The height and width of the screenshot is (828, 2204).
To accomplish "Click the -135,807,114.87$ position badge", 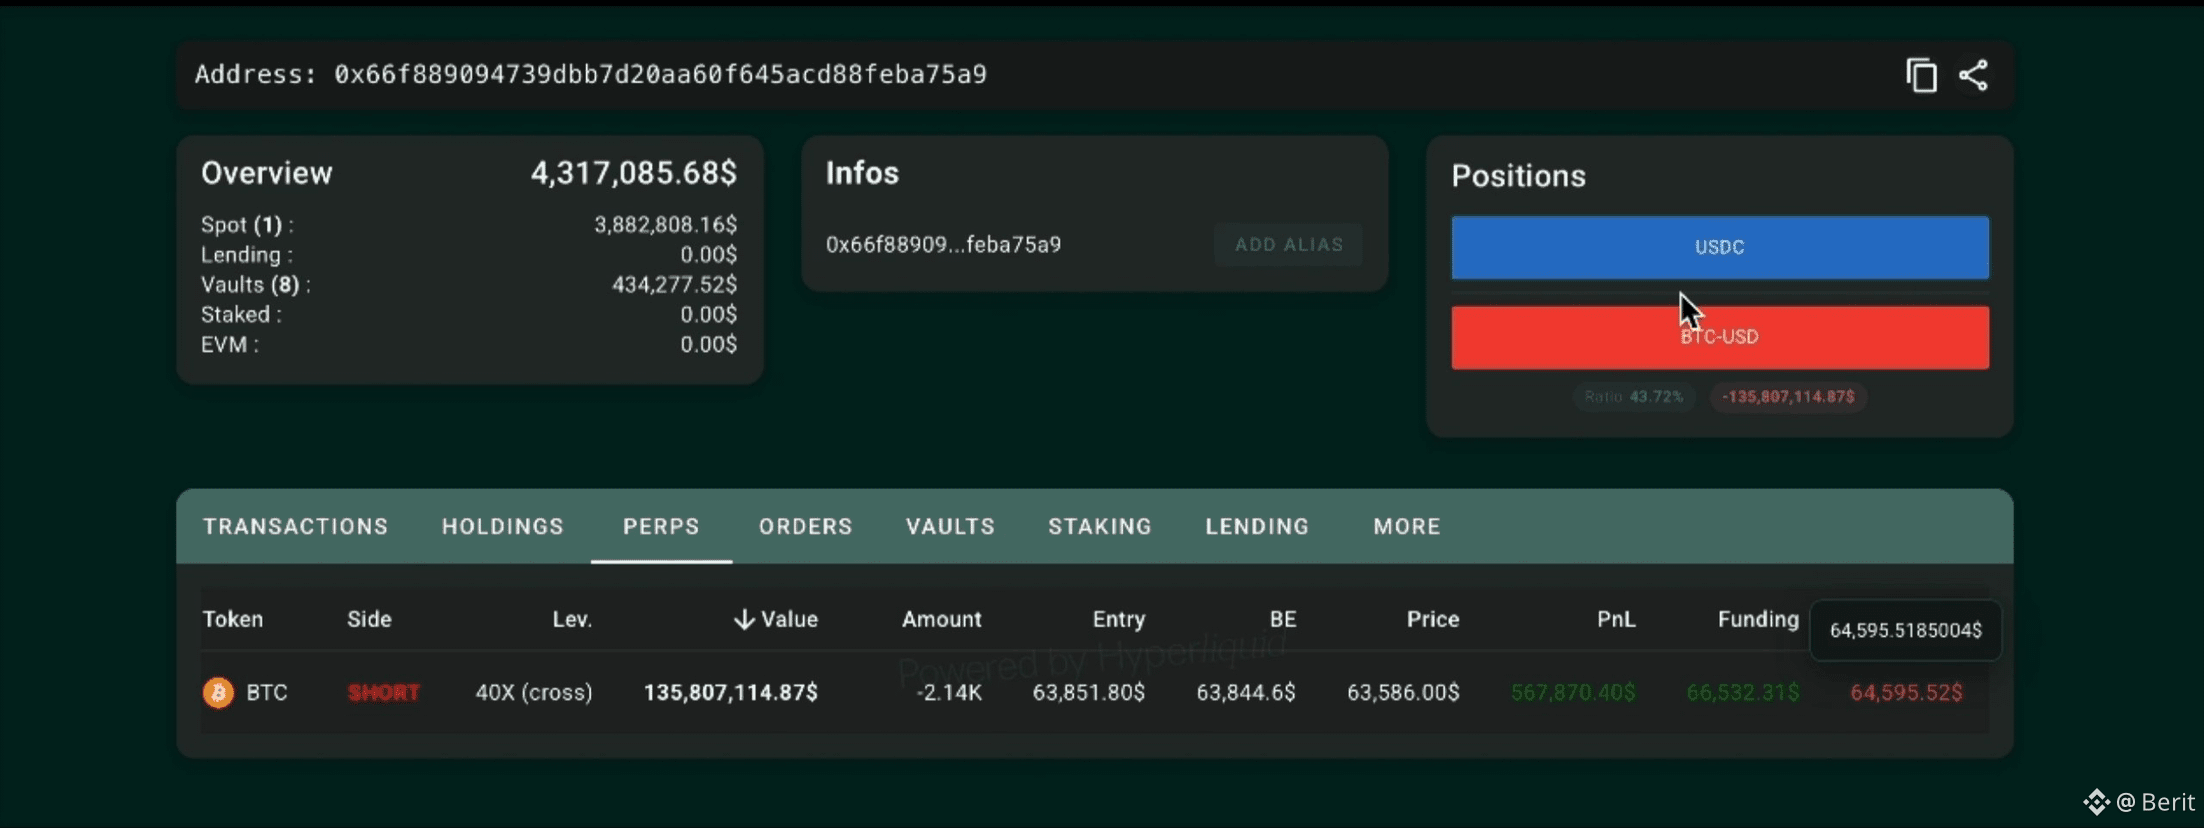I will click(x=1788, y=397).
